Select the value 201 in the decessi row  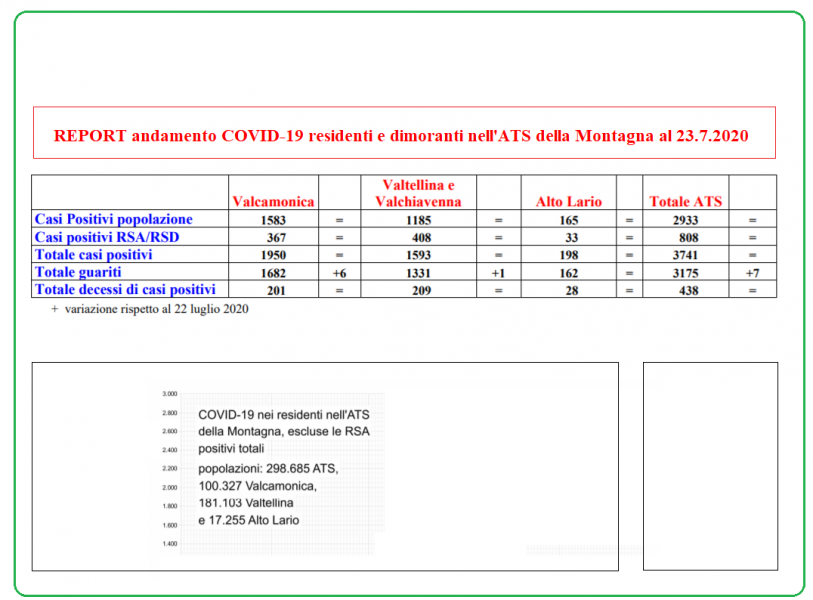tap(276, 290)
